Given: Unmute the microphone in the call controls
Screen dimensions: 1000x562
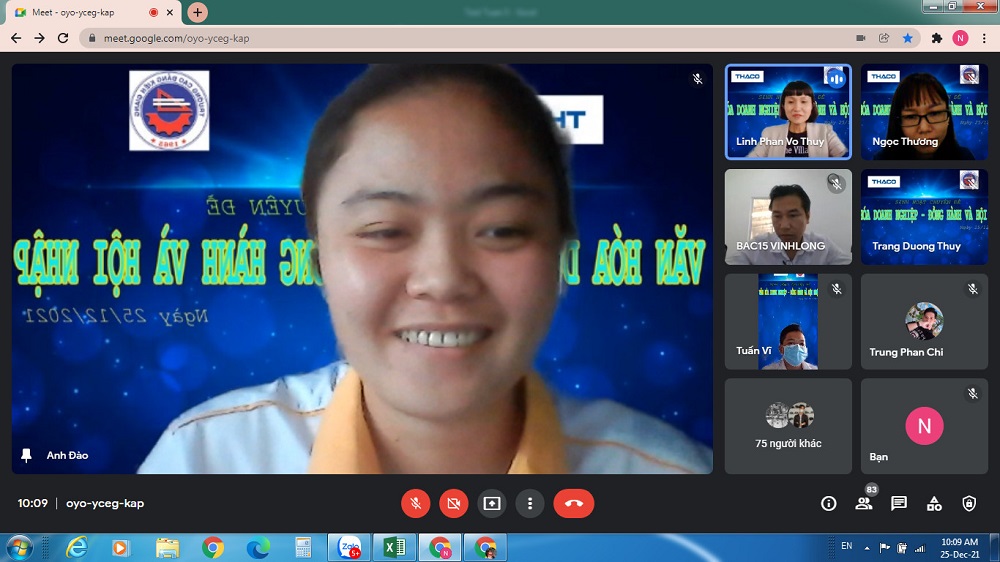Looking at the screenshot, I should [415, 504].
